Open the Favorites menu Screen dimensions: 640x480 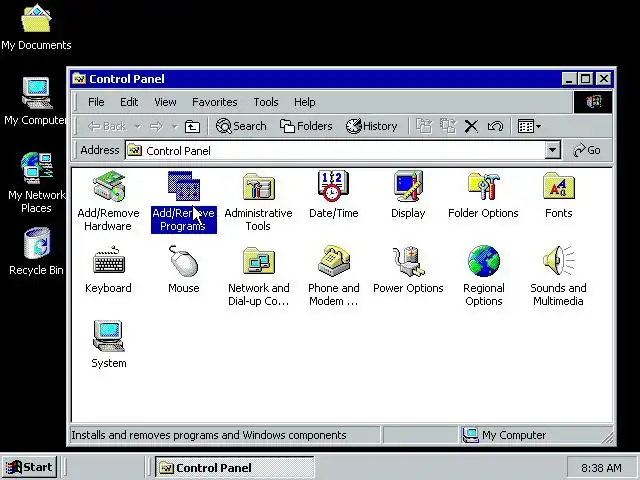(215, 102)
